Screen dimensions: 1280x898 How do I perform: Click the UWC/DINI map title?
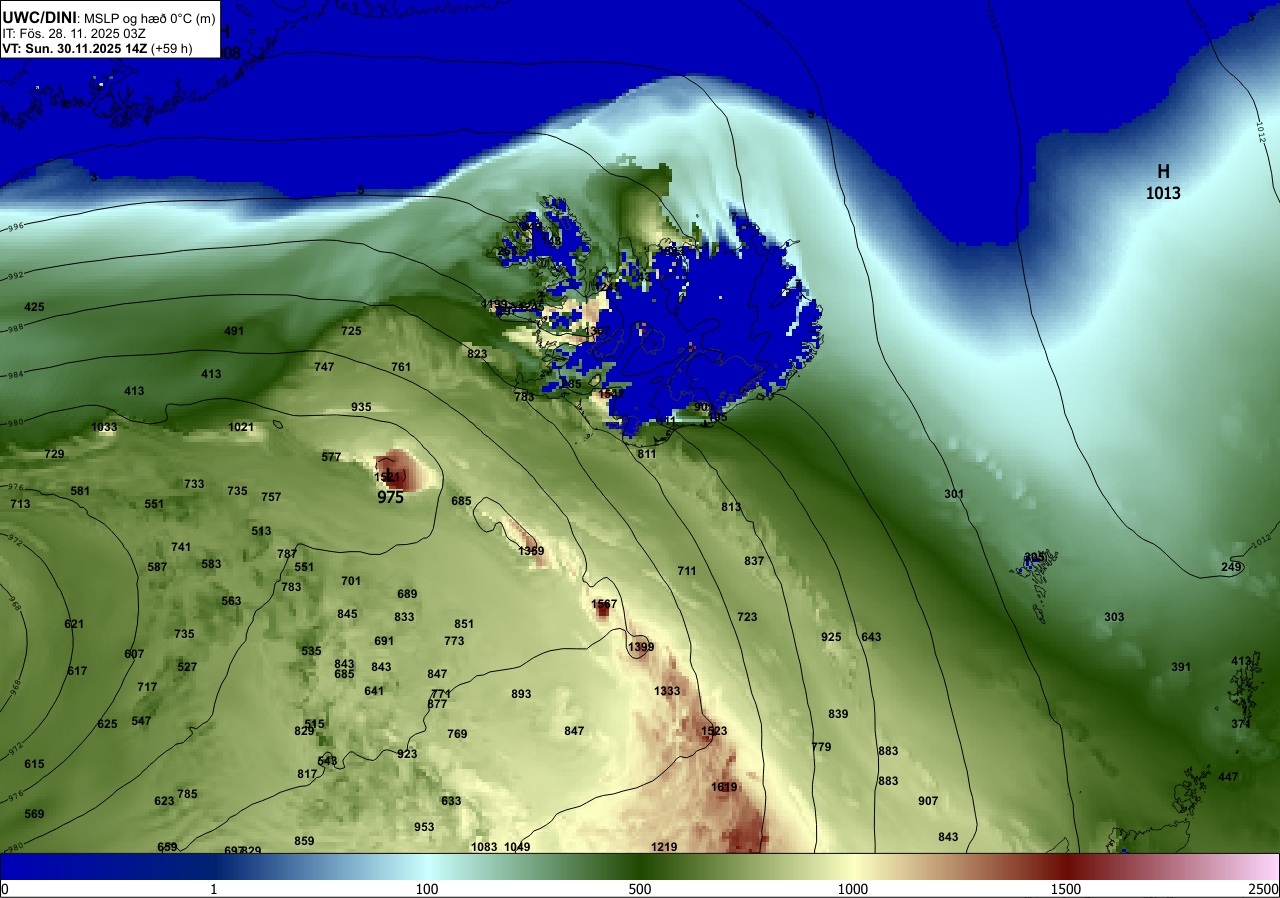39,16
